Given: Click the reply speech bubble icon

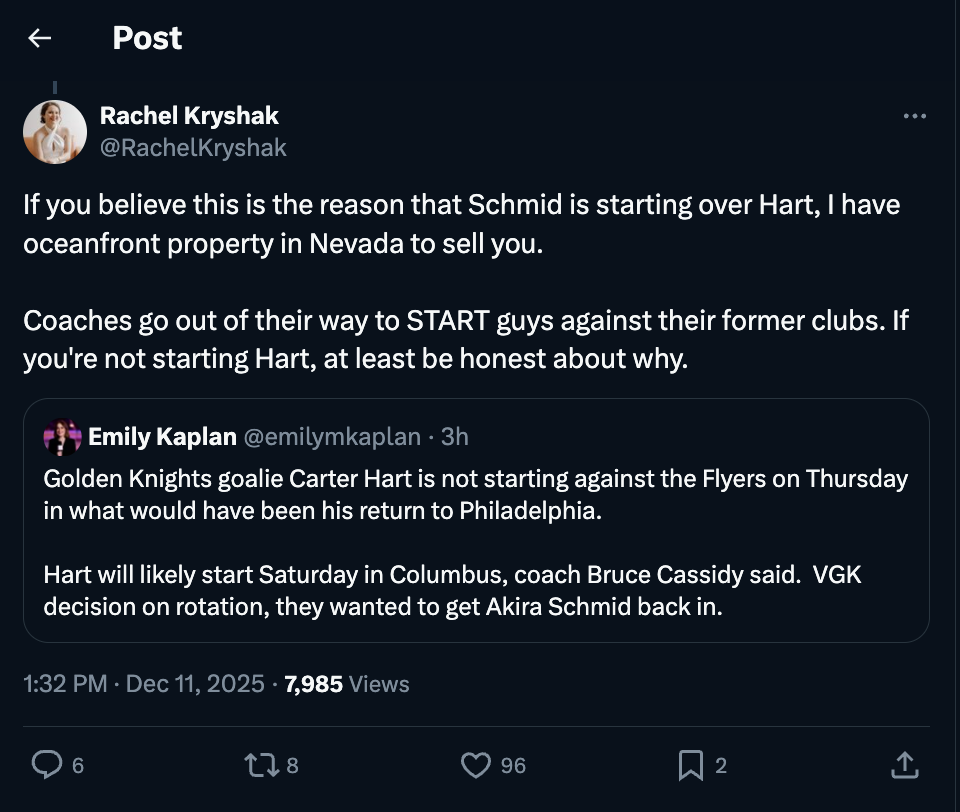Looking at the screenshot, I should click(46, 765).
